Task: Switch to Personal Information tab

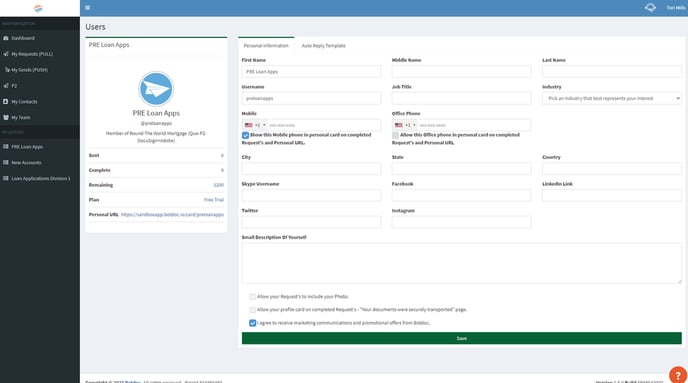Action: coord(266,46)
